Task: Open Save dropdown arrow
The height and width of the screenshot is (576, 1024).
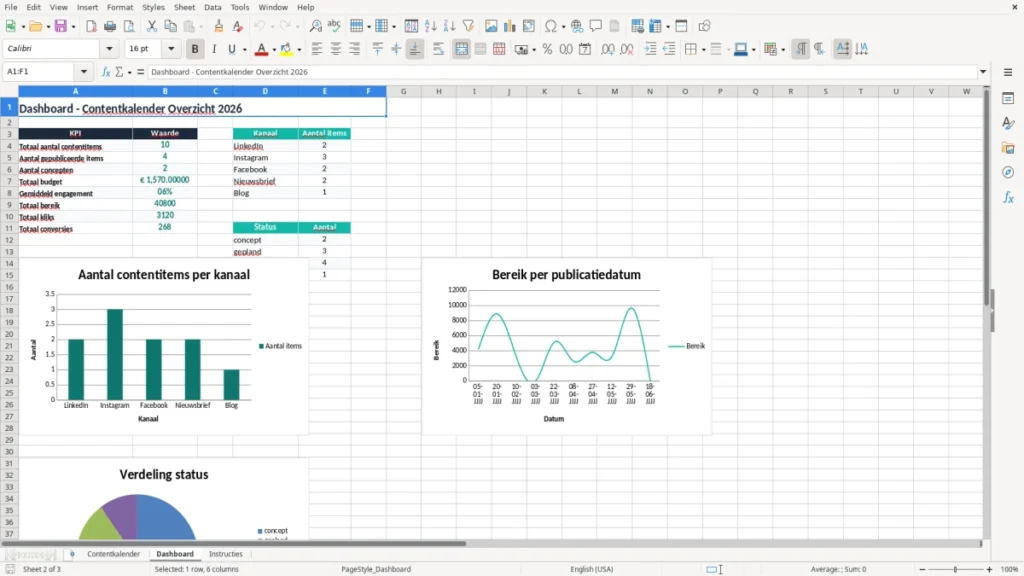Action: 72,27
